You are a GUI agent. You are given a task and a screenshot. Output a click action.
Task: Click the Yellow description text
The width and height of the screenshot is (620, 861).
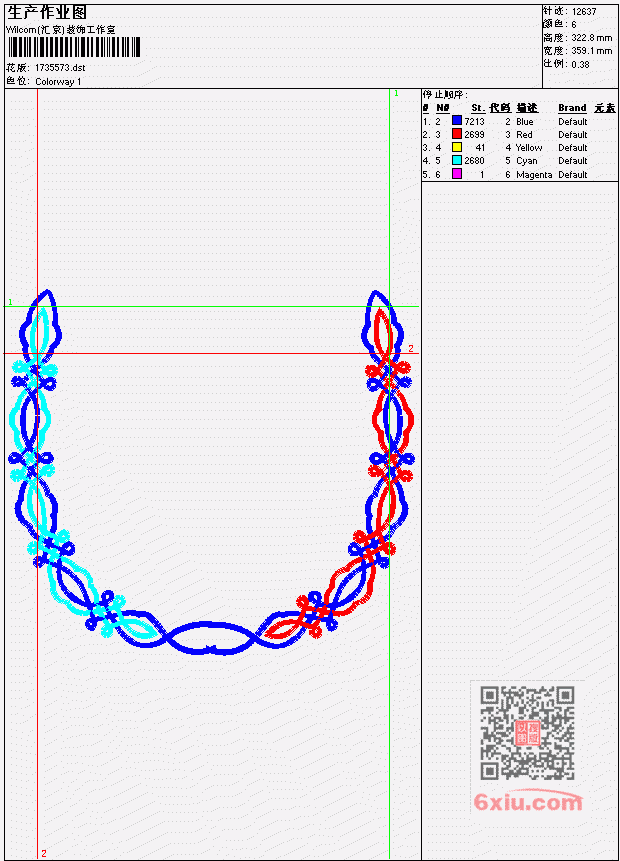pyautogui.click(x=529, y=148)
